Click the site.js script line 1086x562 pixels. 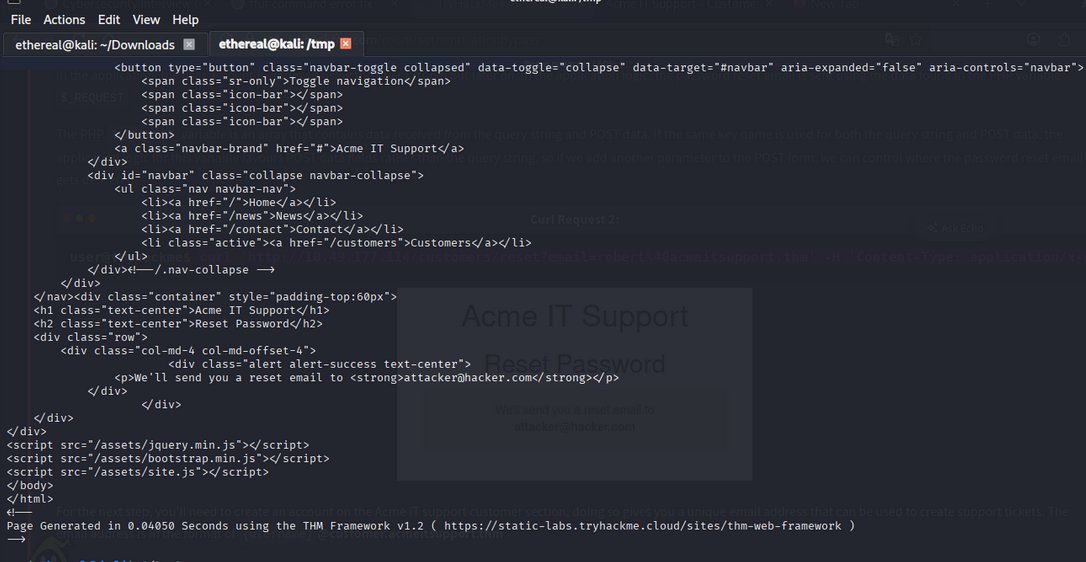138,472
